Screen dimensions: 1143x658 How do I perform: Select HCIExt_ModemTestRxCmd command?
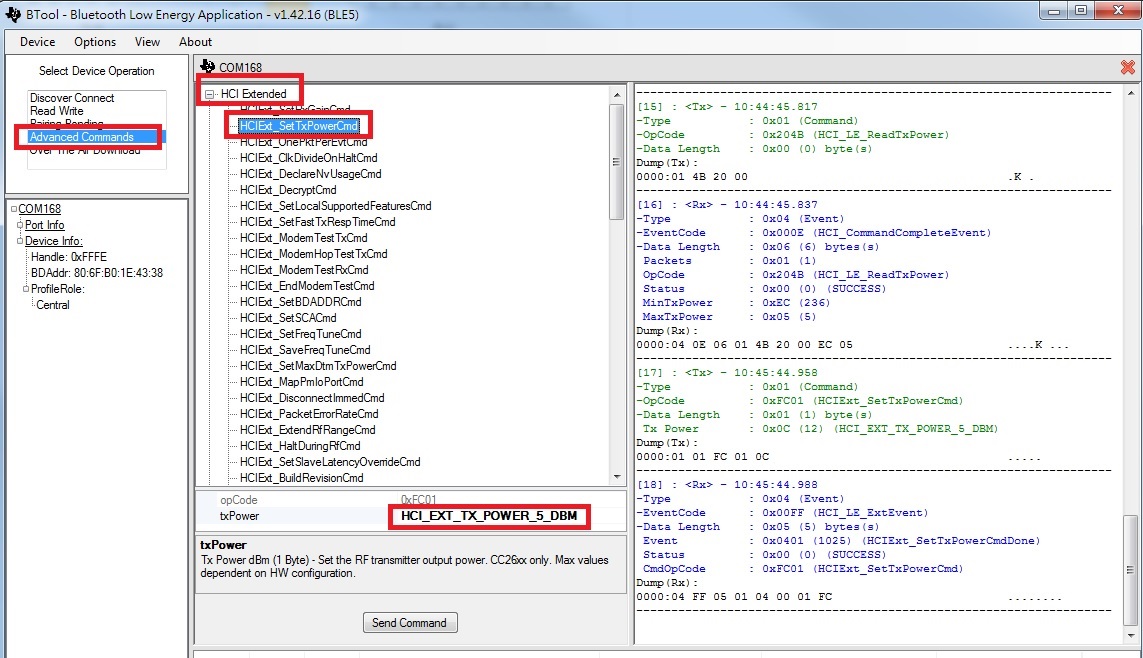304,270
